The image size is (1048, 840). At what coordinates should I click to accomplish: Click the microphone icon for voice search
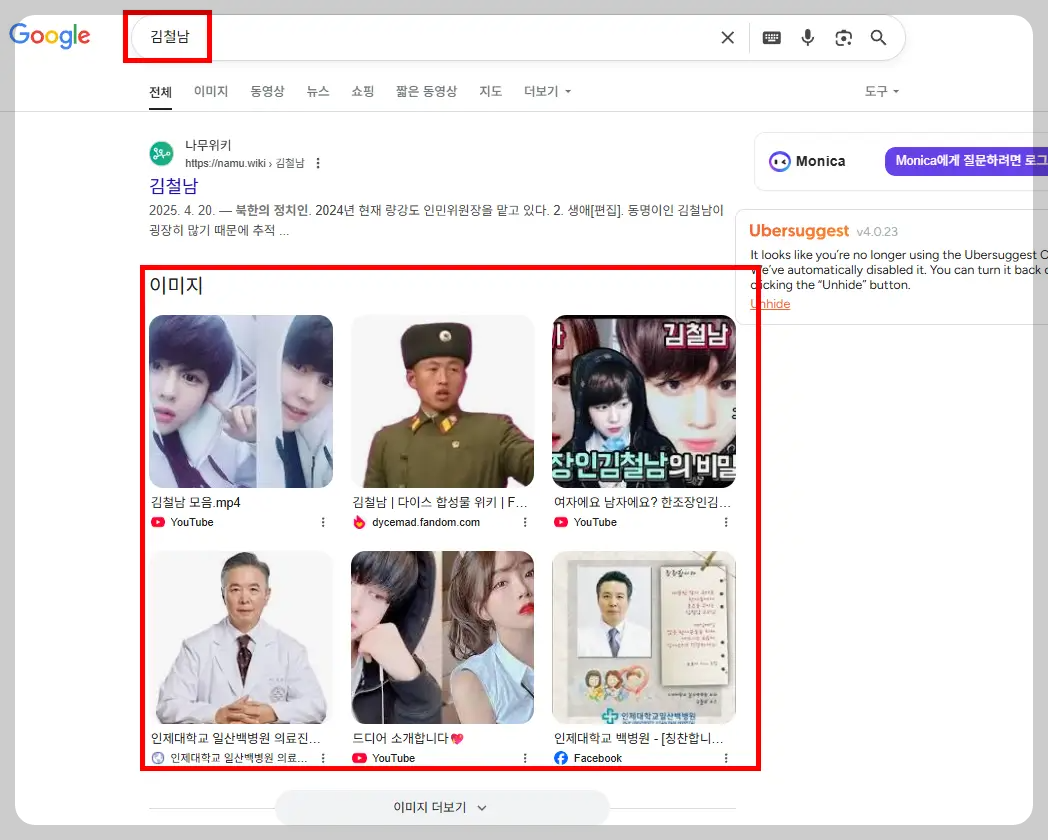[807, 37]
